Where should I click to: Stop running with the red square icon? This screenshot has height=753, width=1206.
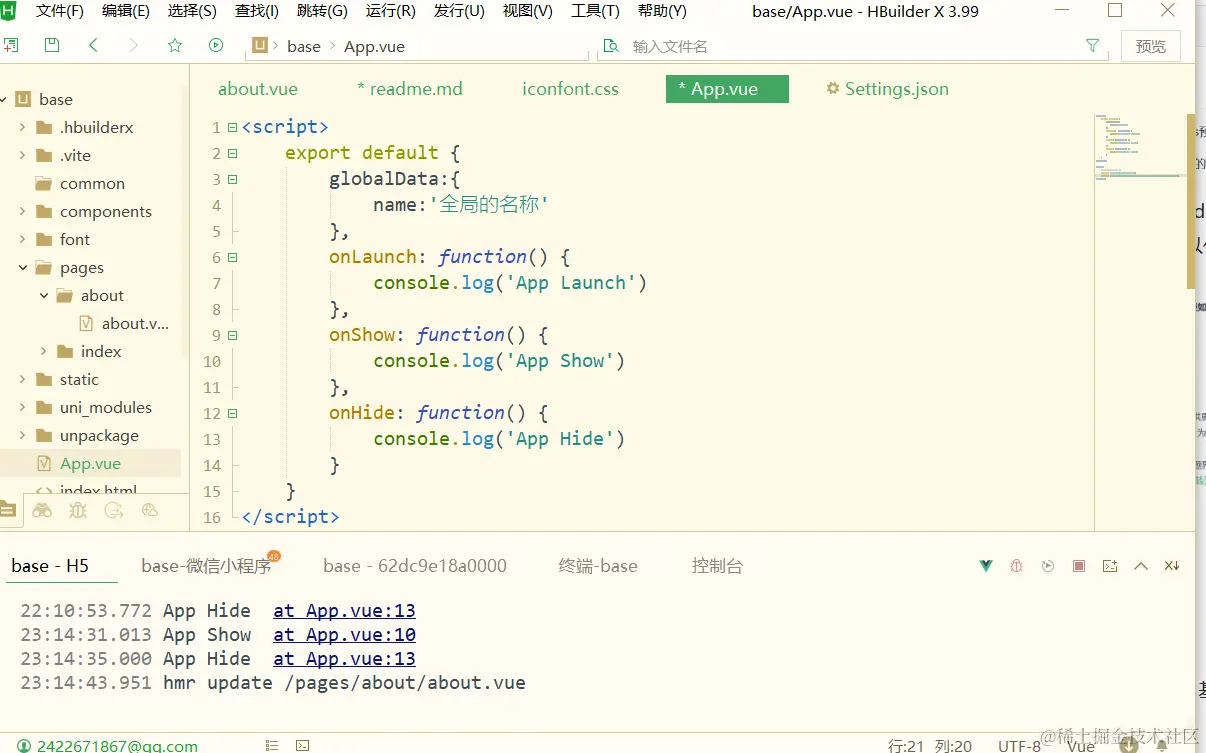[x=1079, y=566]
